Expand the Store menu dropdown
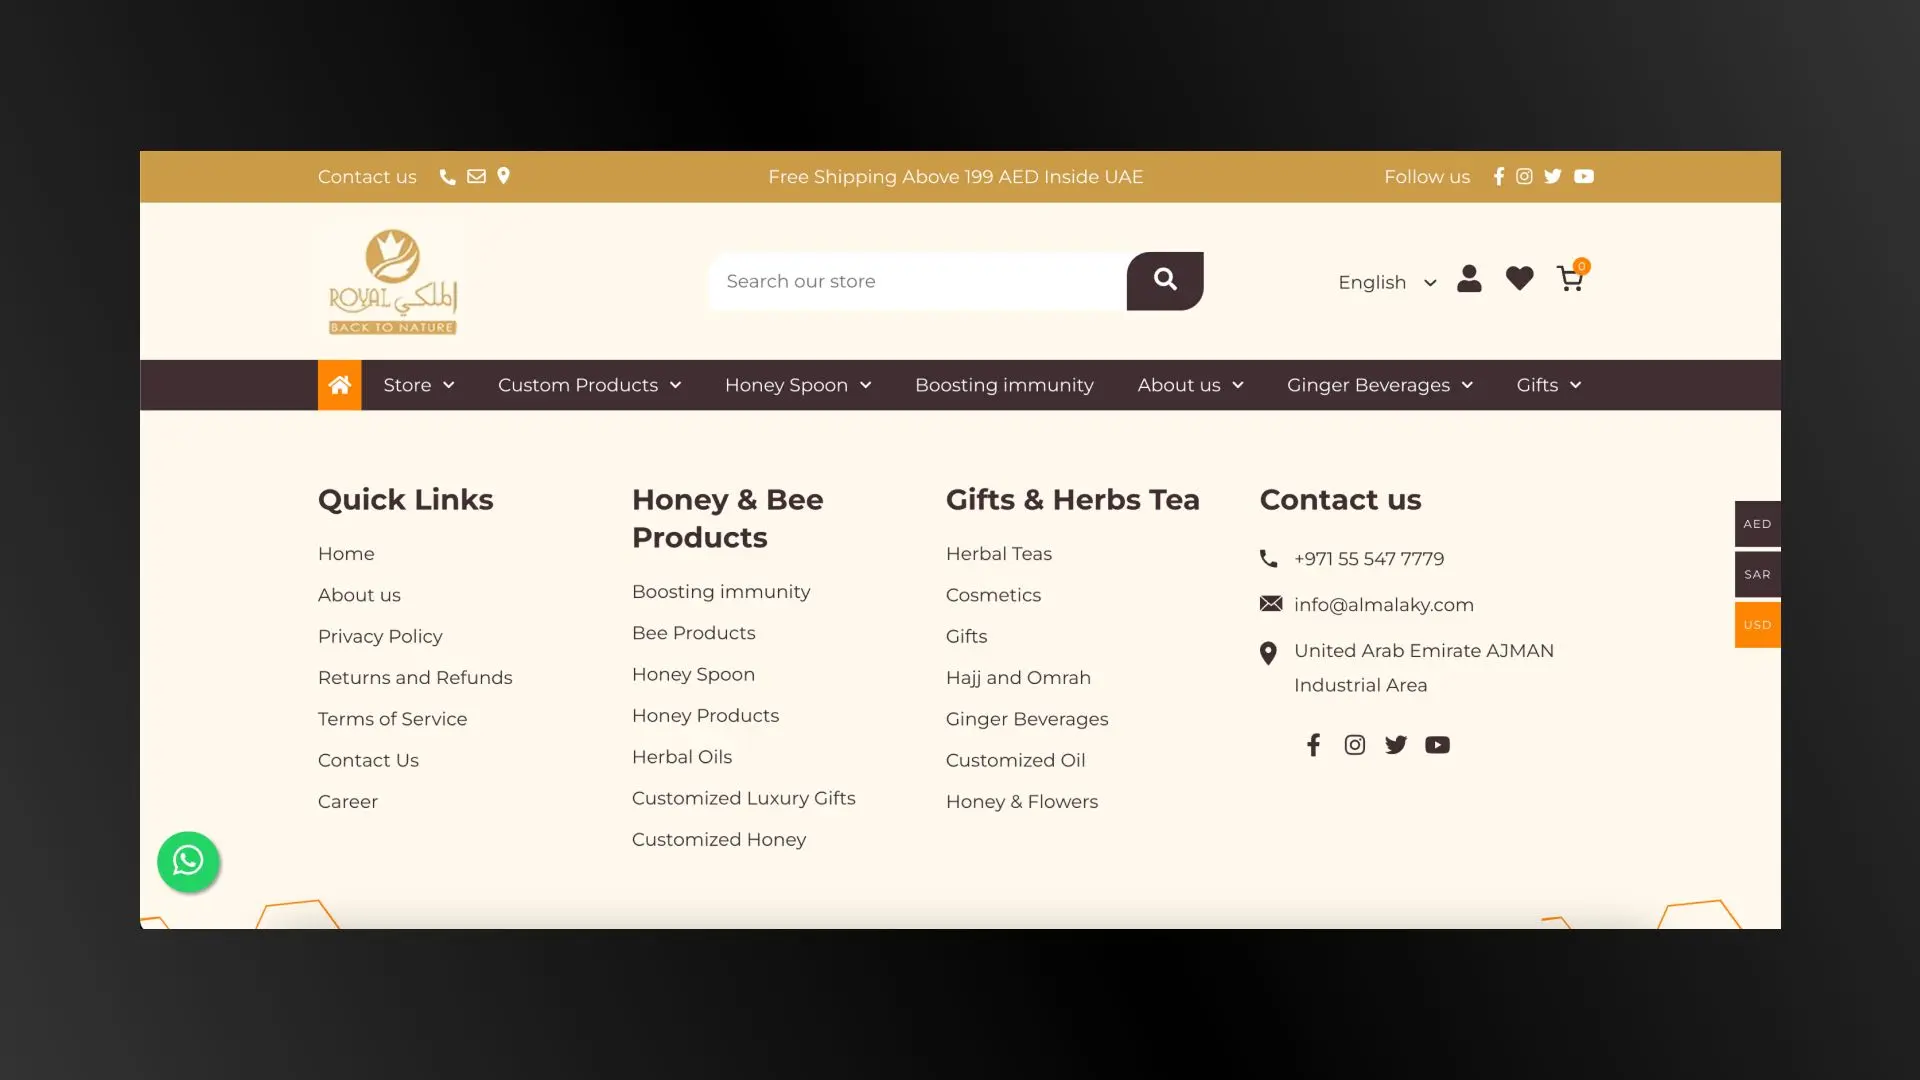This screenshot has width=1920, height=1080. click(x=418, y=385)
